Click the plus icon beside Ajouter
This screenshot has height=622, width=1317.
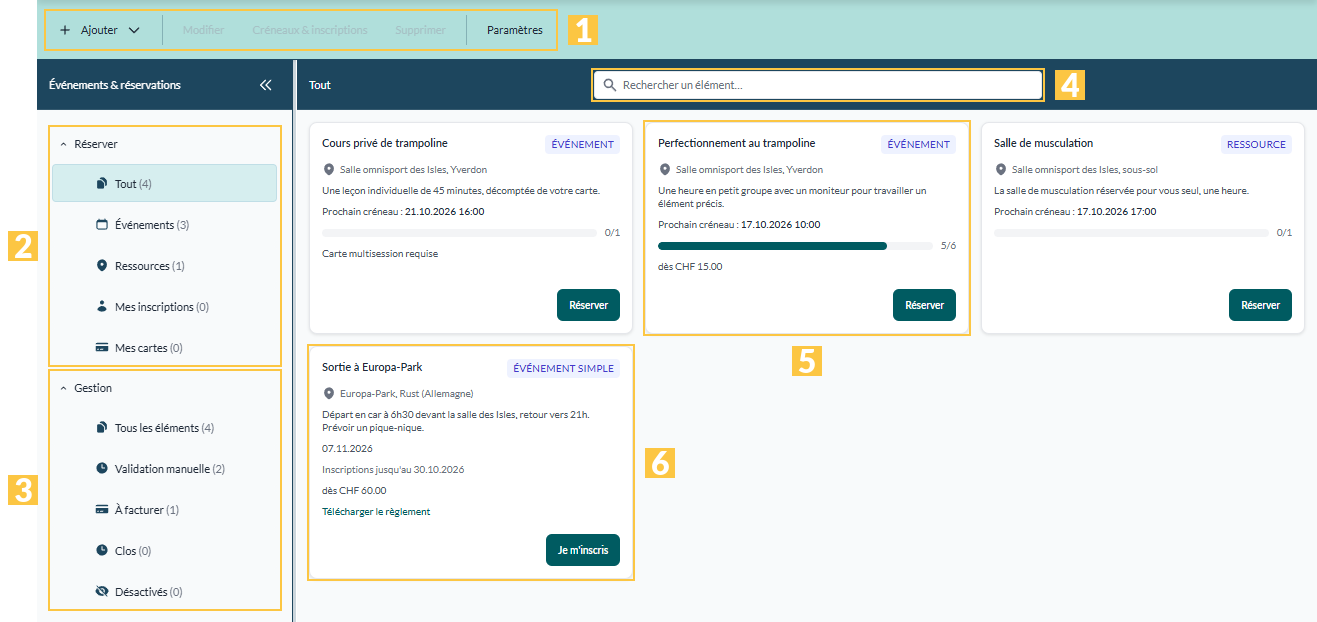point(65,30)
